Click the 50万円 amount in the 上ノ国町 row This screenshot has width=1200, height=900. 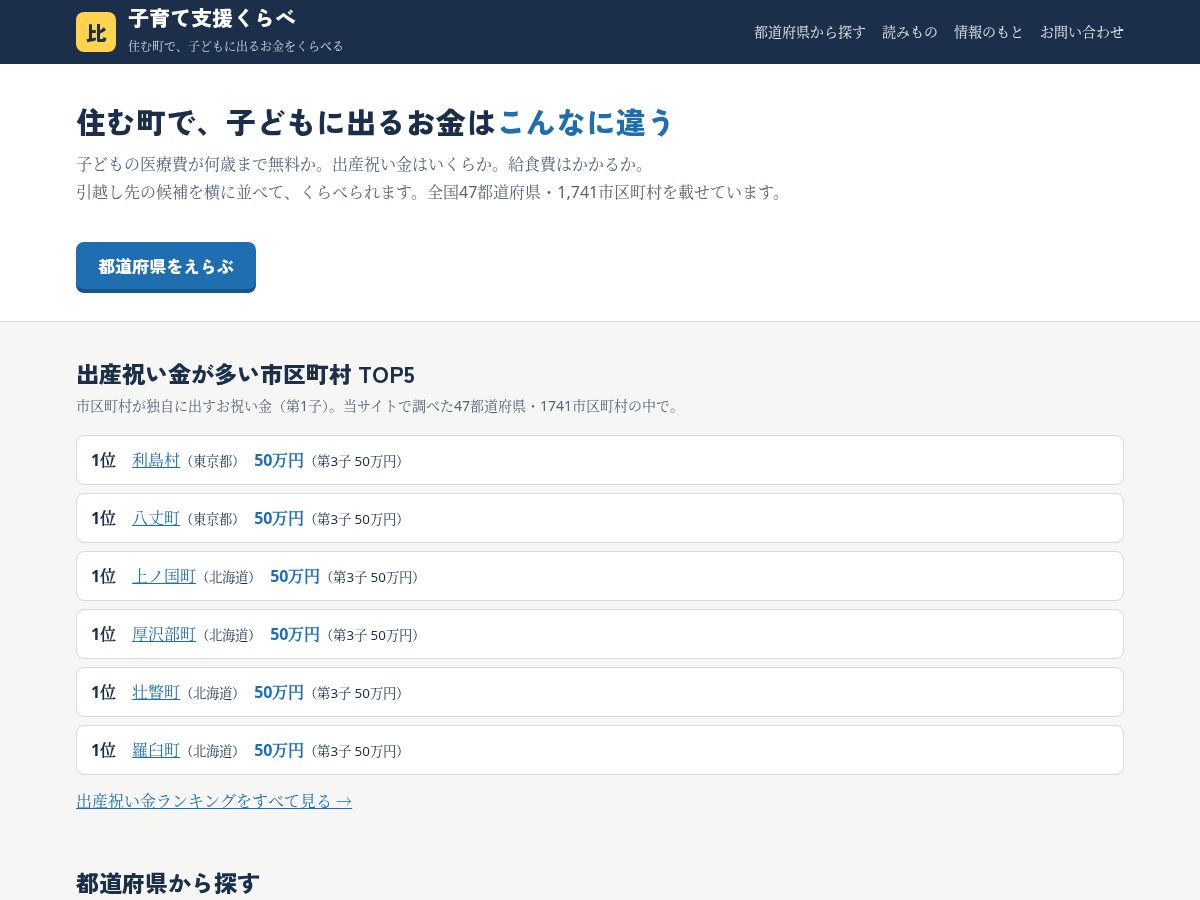click(295, 576)
